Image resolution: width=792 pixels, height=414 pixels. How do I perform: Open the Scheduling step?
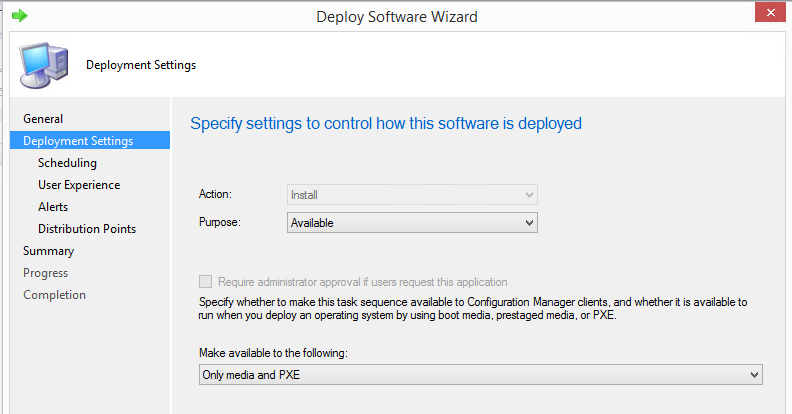pos(67,163)
